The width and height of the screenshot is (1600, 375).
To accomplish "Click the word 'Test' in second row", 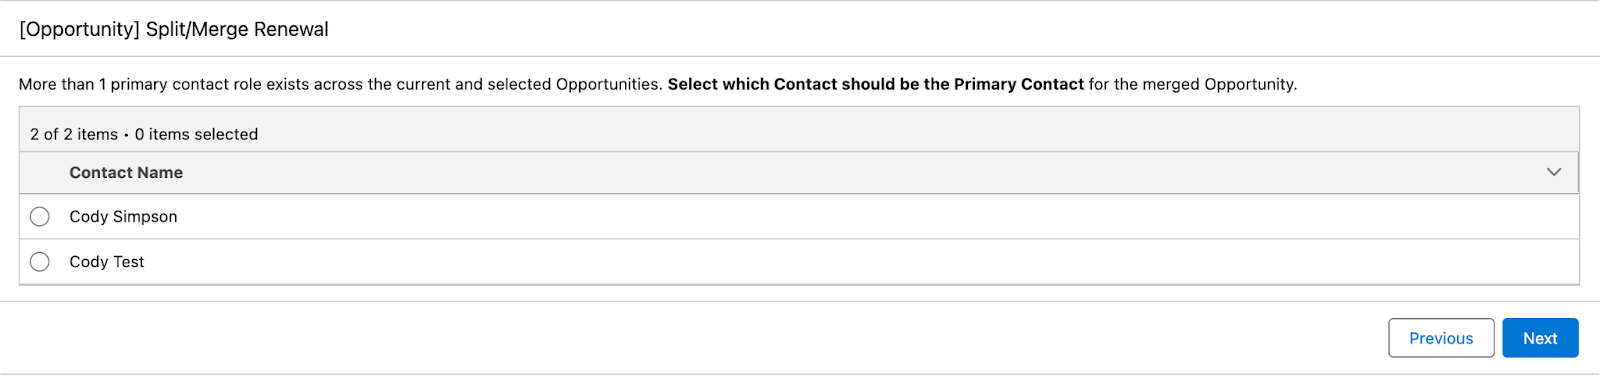I will 129,262.
